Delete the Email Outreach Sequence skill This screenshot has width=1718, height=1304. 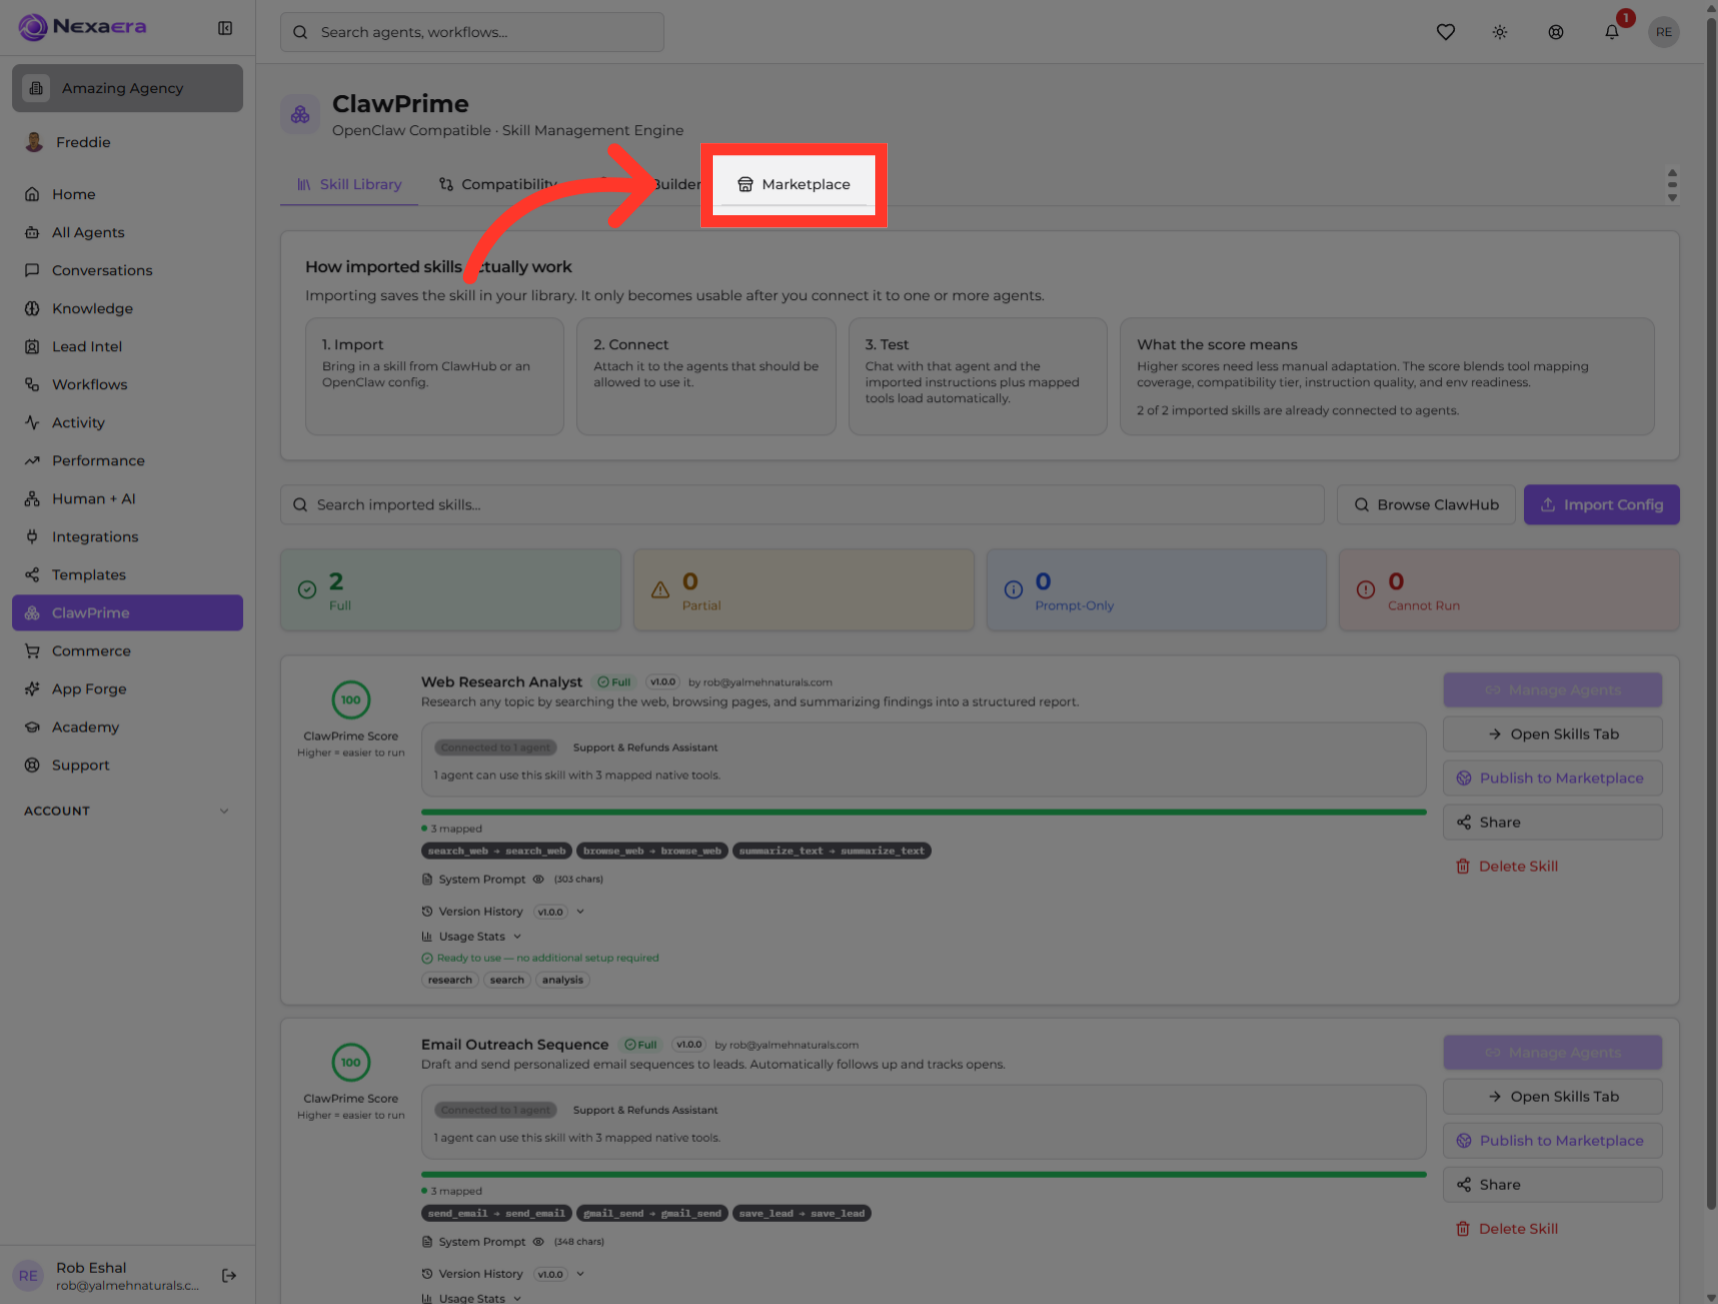[x=1506, y=1229]
